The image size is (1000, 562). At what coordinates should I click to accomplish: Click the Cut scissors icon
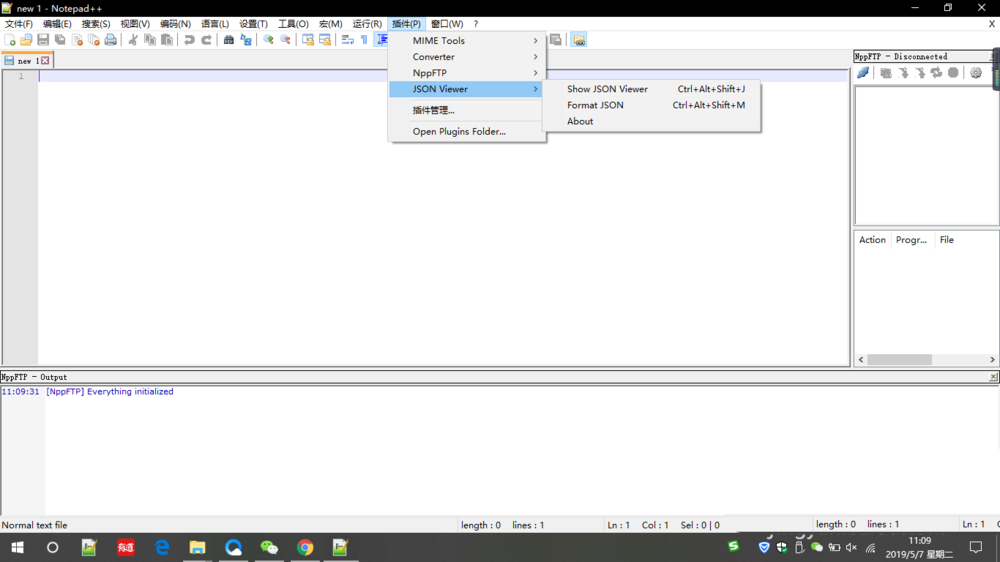click(133, 40)
